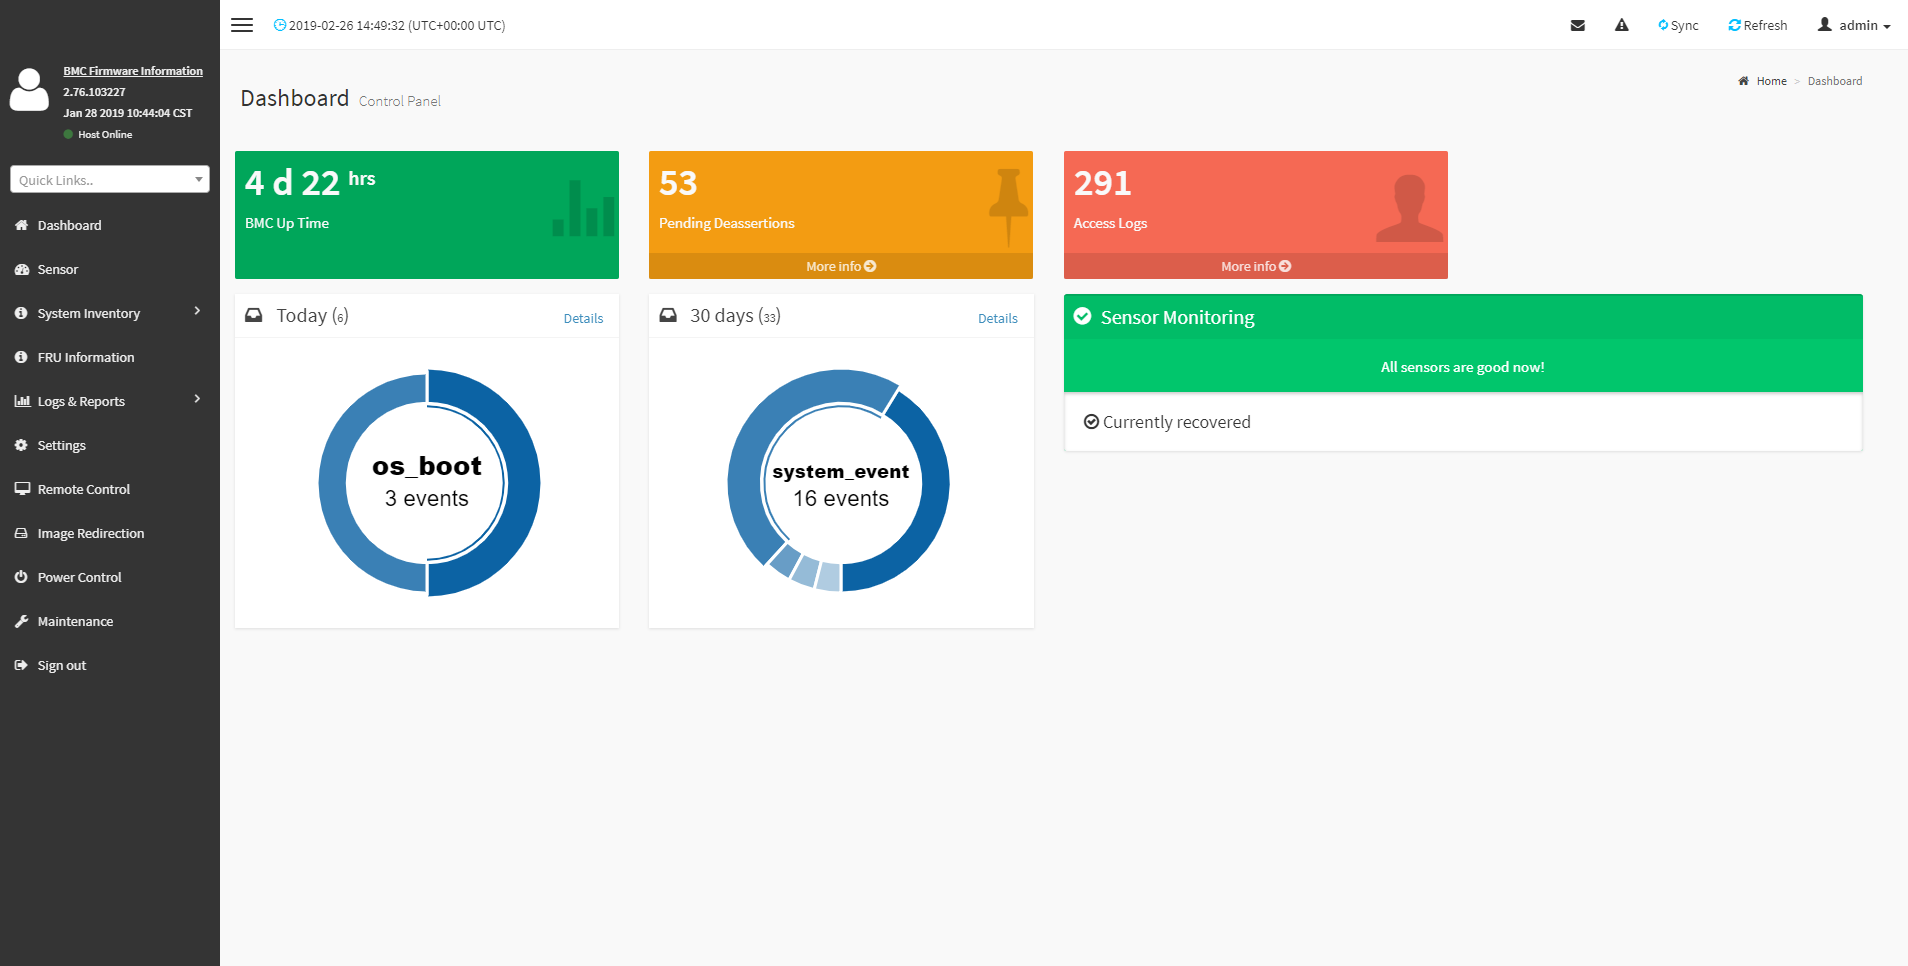Click More info under Pending Deassertions
The width and height of the screenshot is (1908, 966).
[x=840, y=266]
